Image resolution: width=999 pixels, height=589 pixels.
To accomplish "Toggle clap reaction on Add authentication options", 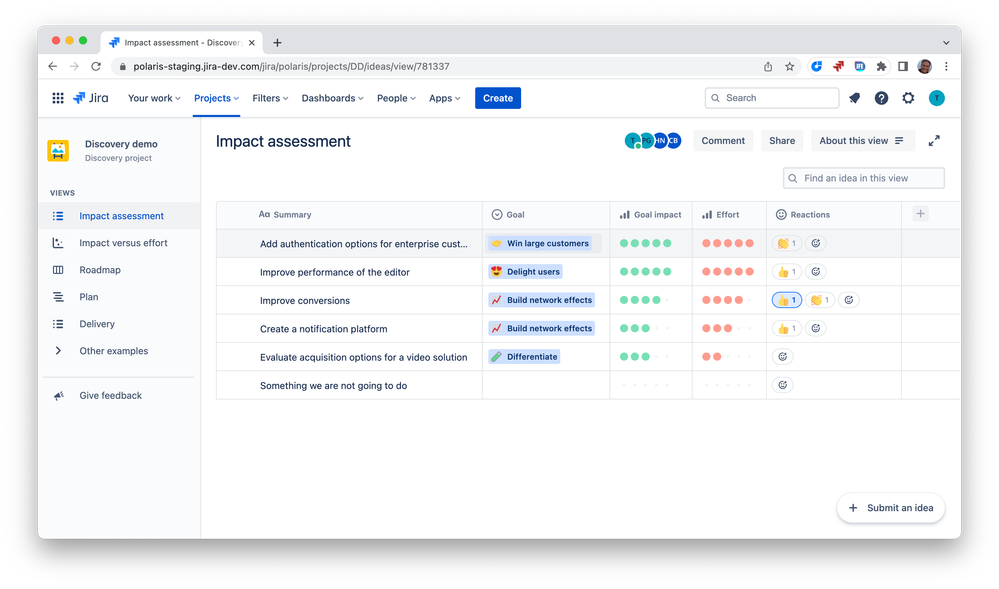I will click(787, 244).
